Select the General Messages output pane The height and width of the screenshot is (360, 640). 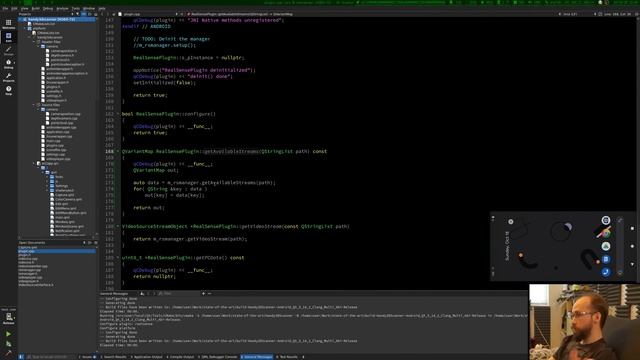pos(257,357)
